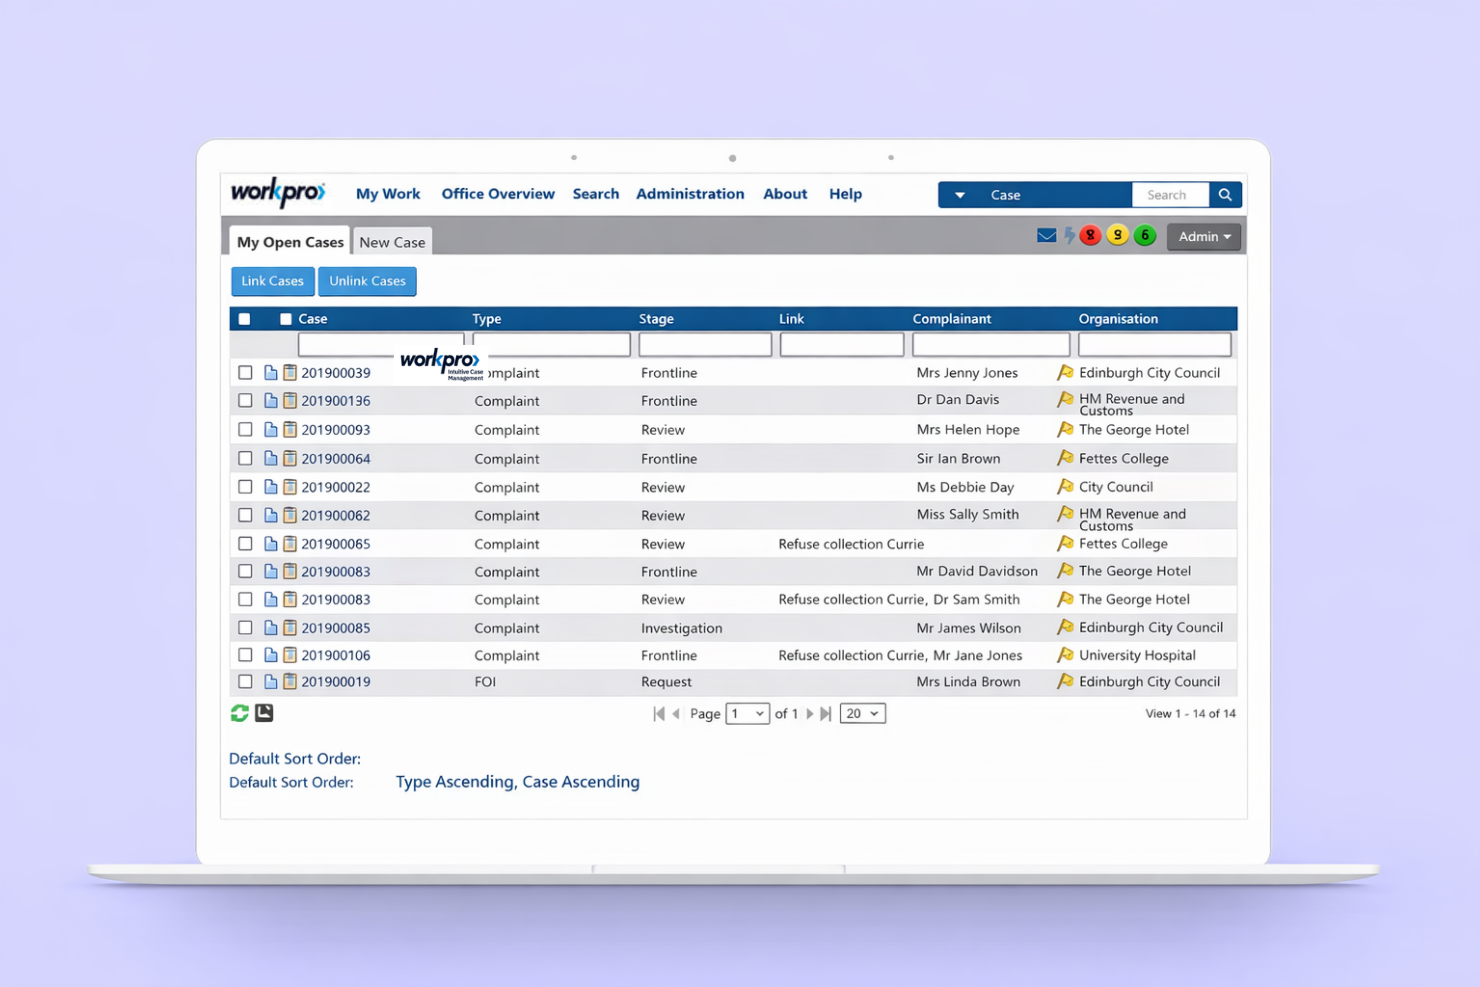Change the page size using the 20 dropdown

tap(862, 713)
